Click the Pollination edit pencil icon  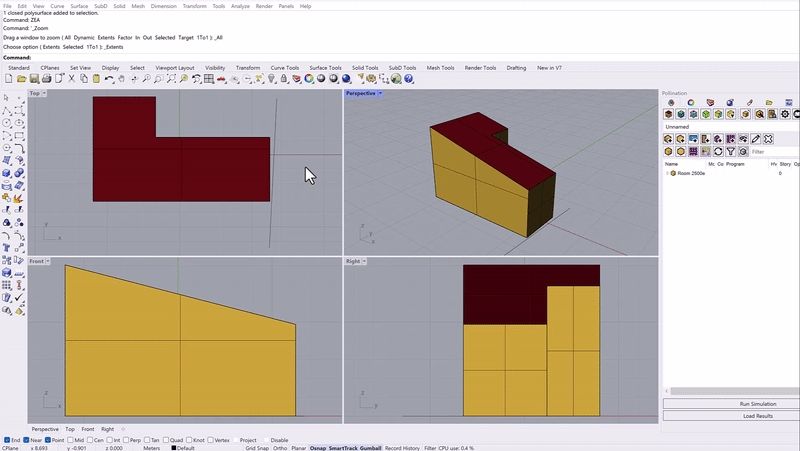(756, 139)
